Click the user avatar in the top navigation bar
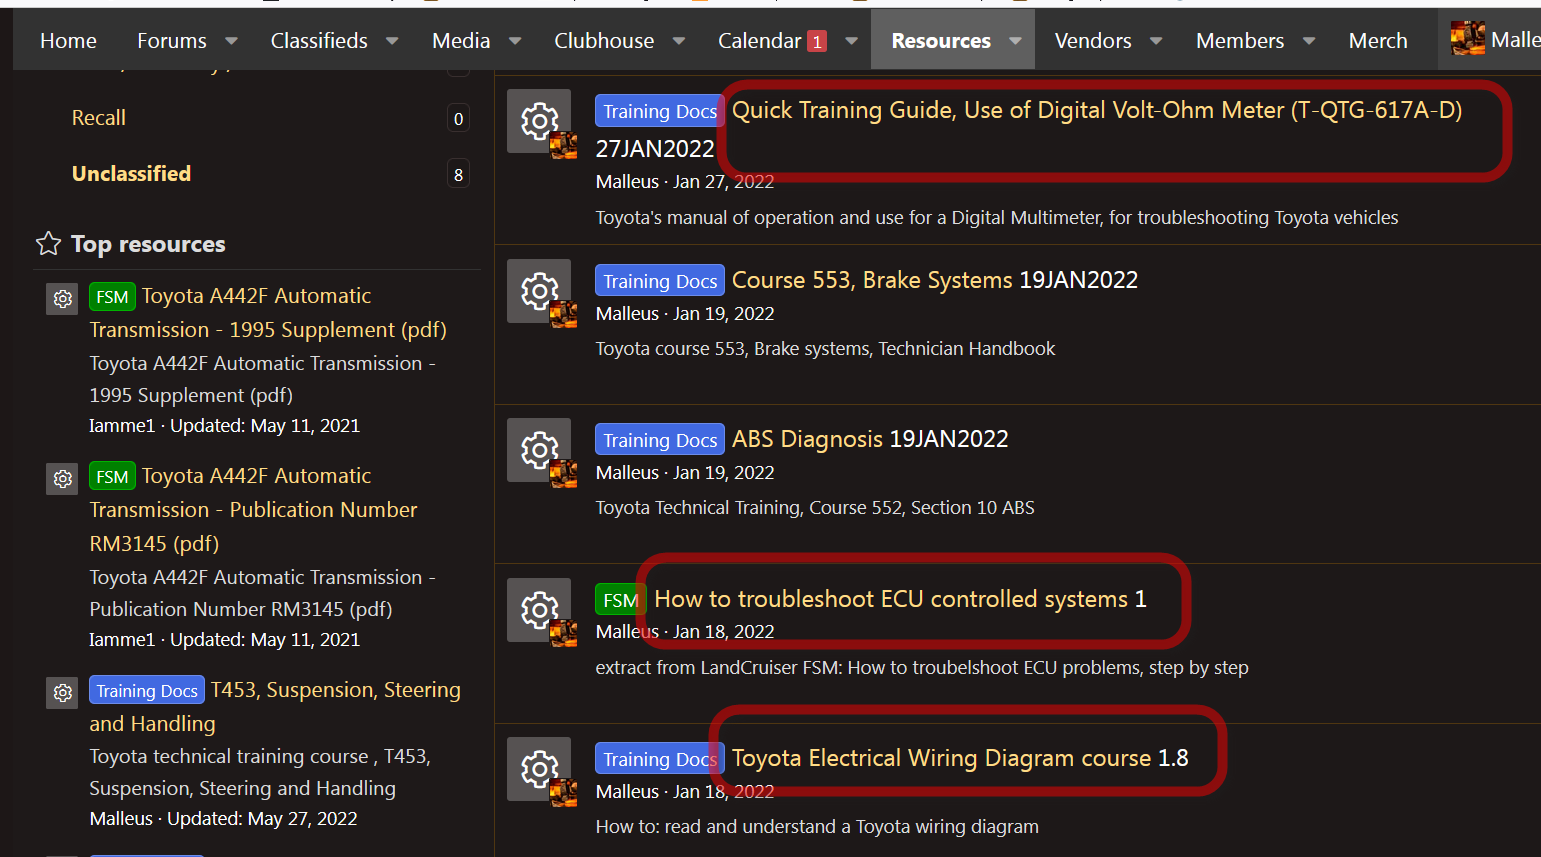 click(1467, 39)
